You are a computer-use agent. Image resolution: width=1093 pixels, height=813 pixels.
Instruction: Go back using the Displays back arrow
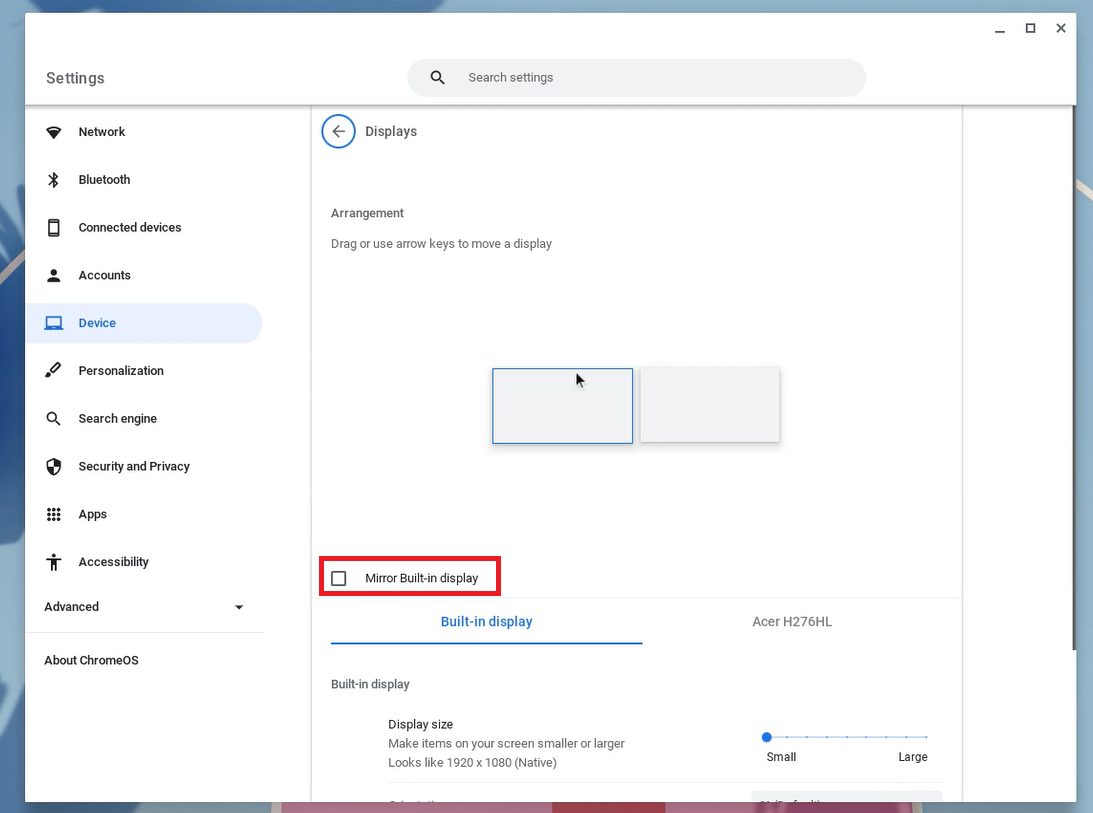[x=338, y=131]
